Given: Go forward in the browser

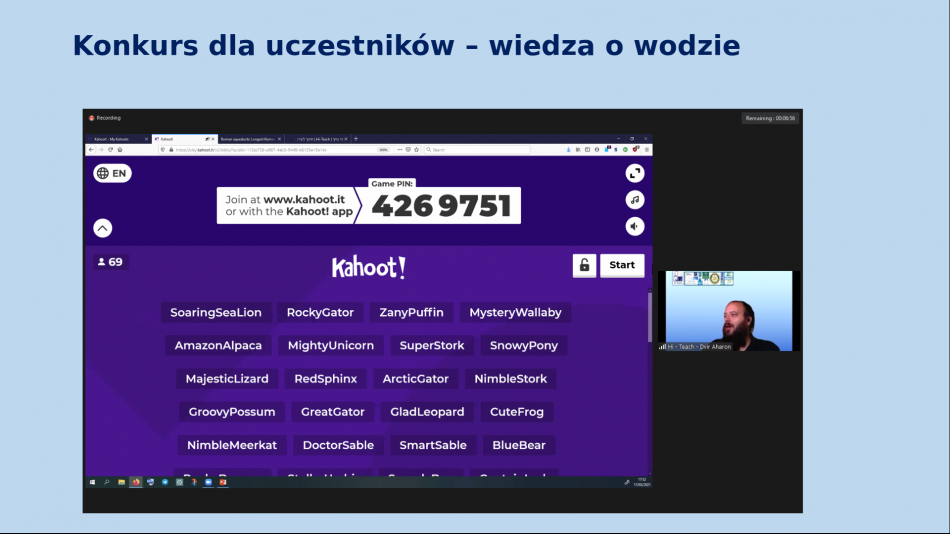Looking at the screenshot, I should click(x=101, y=150).
